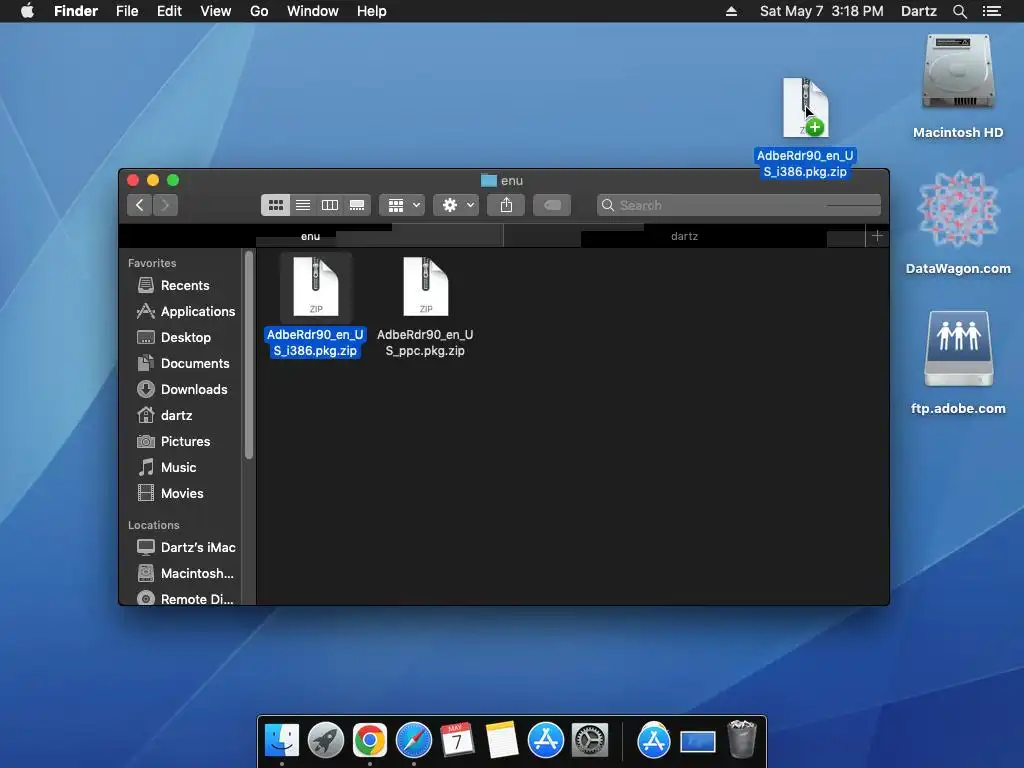Click the green zoom window button
1024x768 pixels.
(x=172, y=180)
